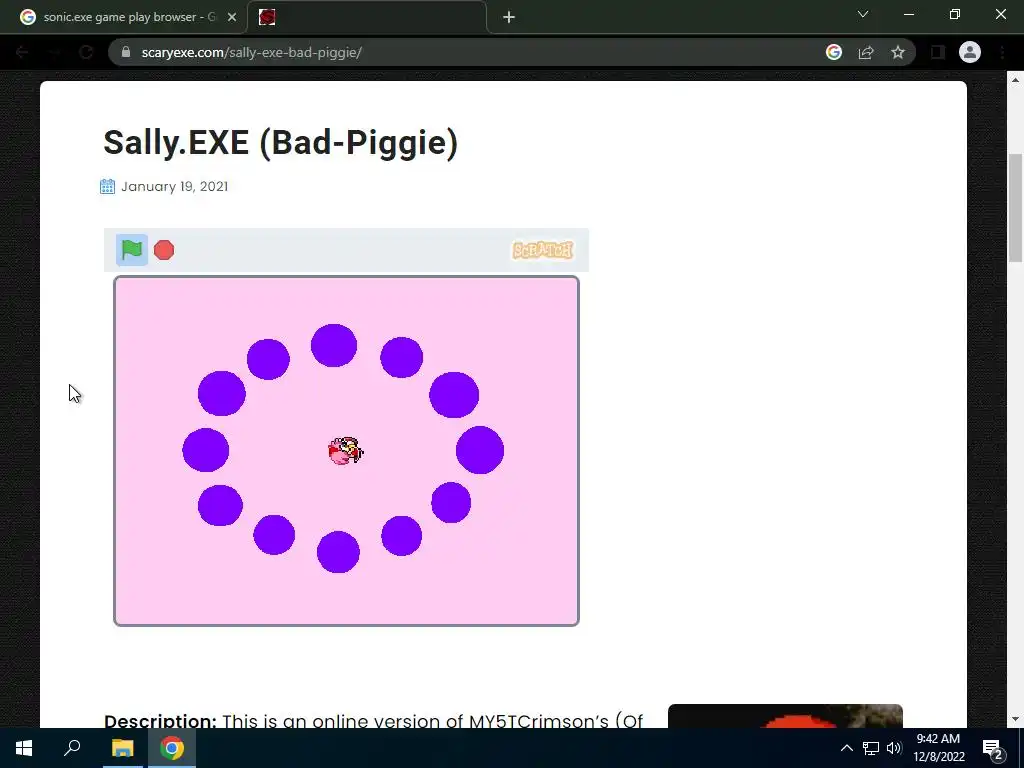The width and height of the screenshot is (1024, 768).
Task: Click the purple circle at far right of ring
Action: [x=480, y=450]
